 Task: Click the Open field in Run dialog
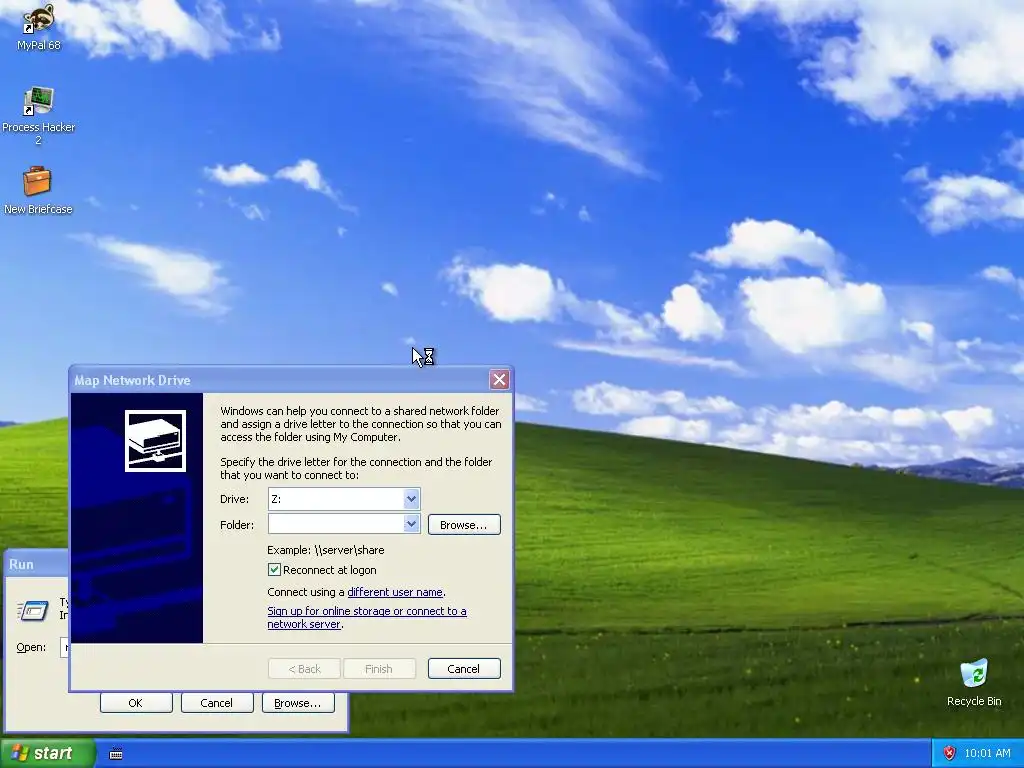click(64, 647)
